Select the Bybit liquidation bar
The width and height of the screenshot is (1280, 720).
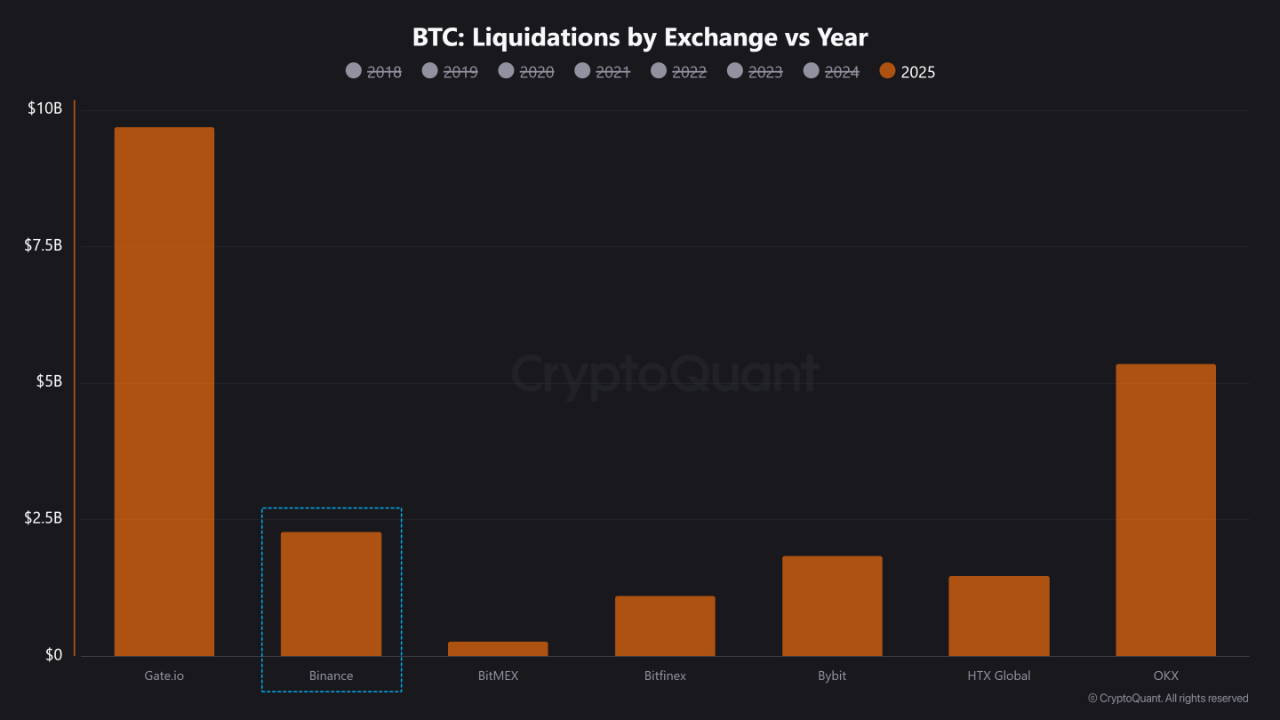[x=832, y=606]
